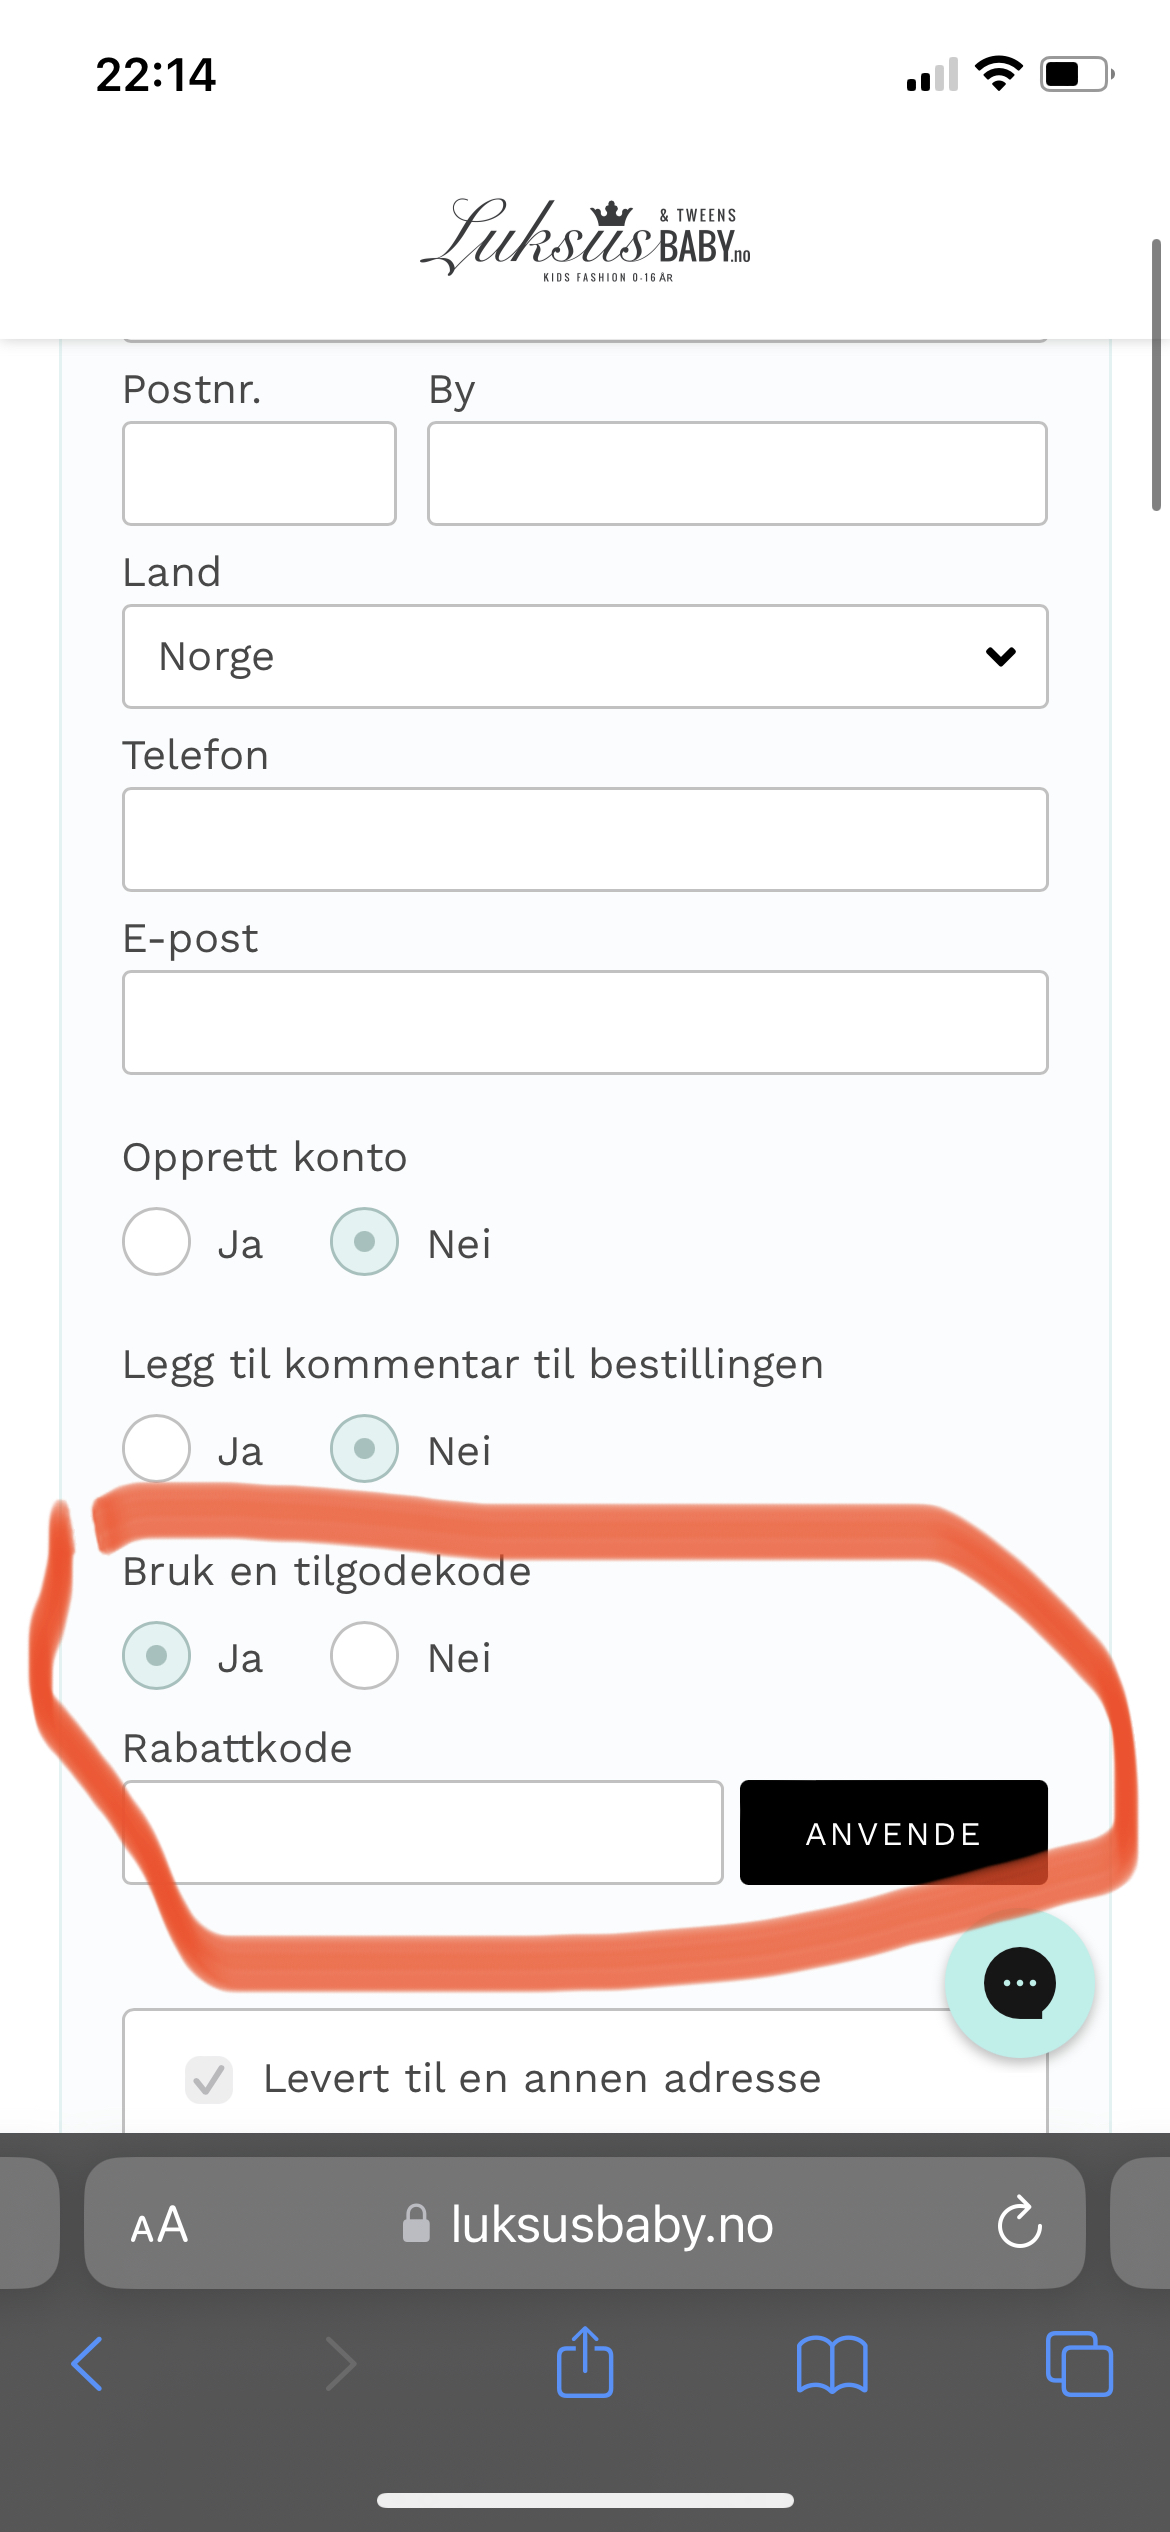1170x2532 pixels.
Task: Open the AA reader text options
Action: point(159,2225)
